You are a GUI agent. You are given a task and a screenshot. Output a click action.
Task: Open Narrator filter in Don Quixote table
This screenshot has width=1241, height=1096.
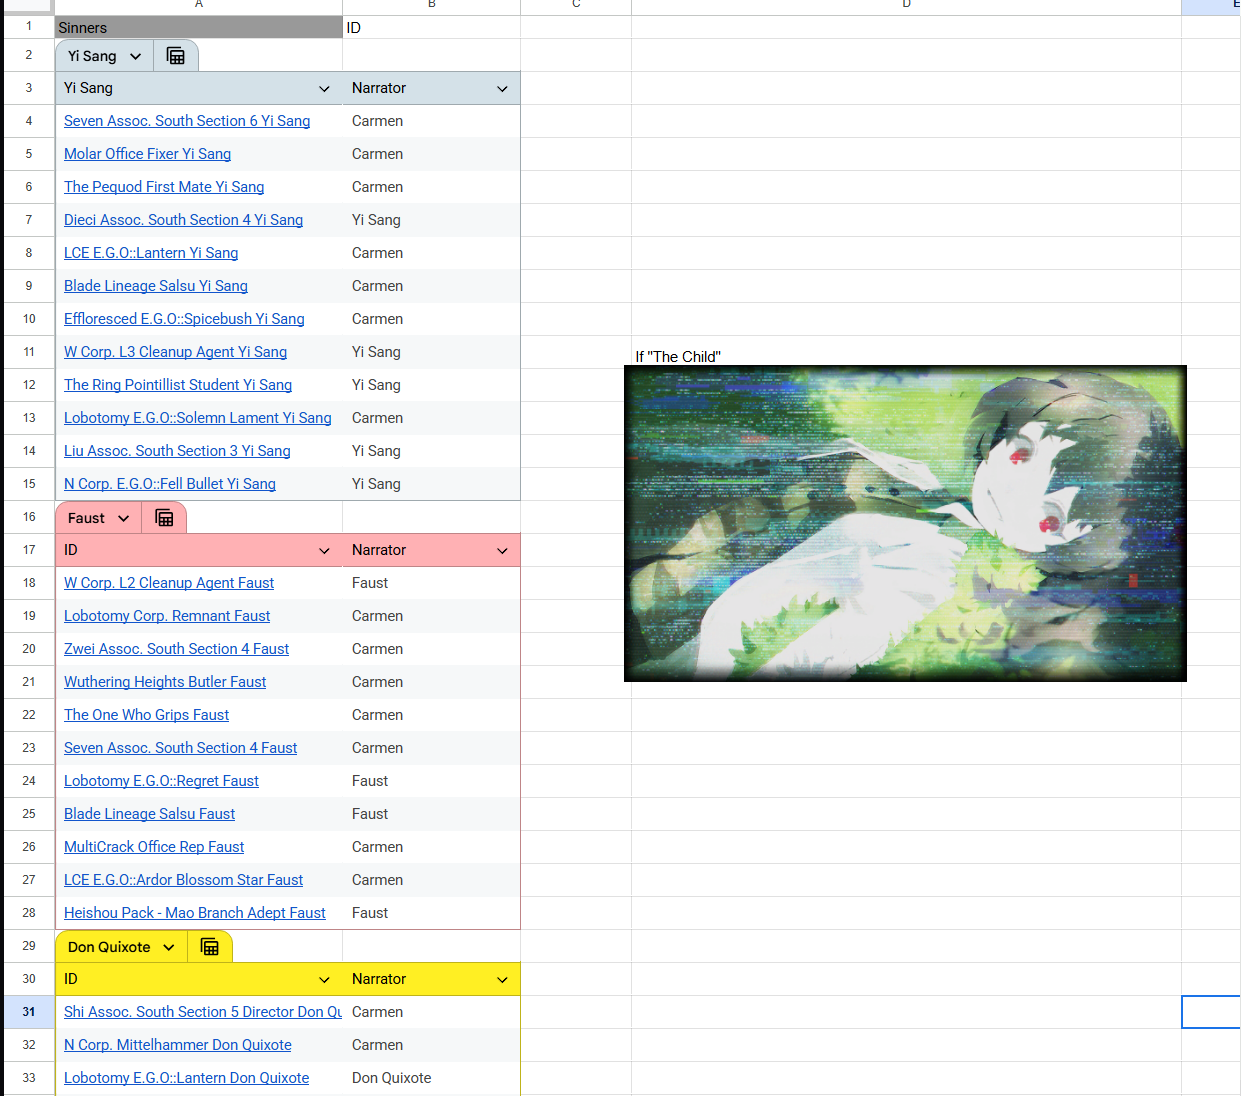click(502, 980)
